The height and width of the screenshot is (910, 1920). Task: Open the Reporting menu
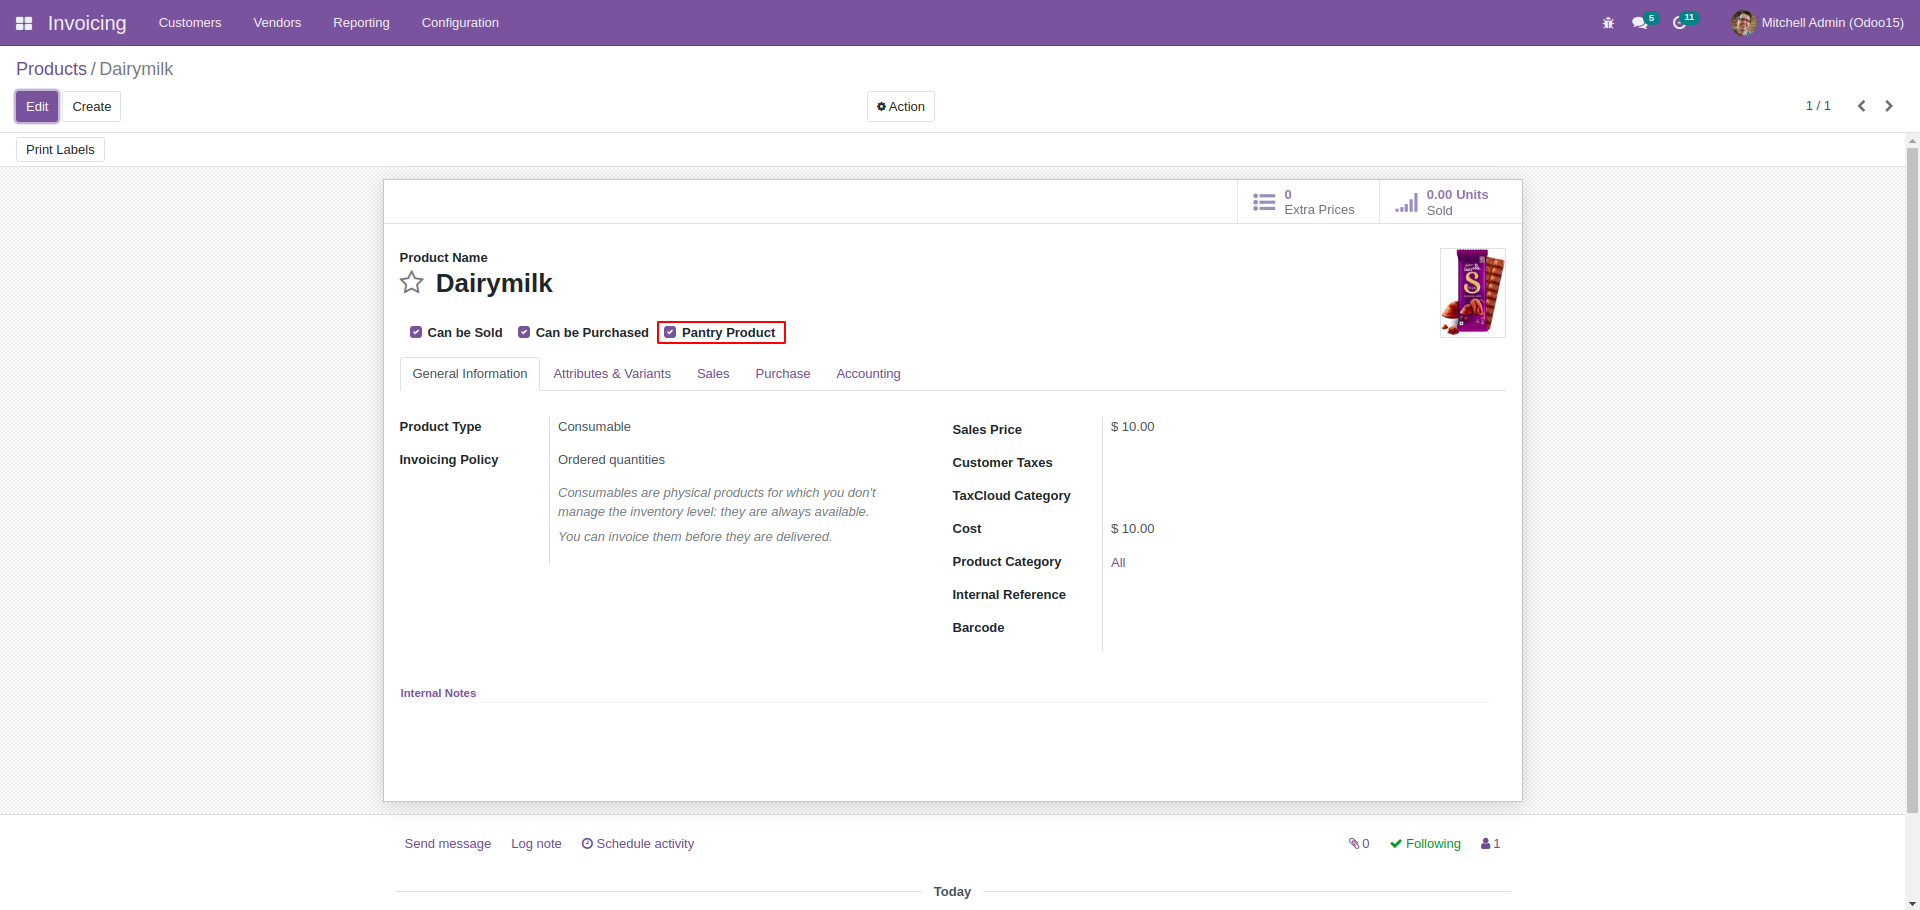(x=361, y=23)
